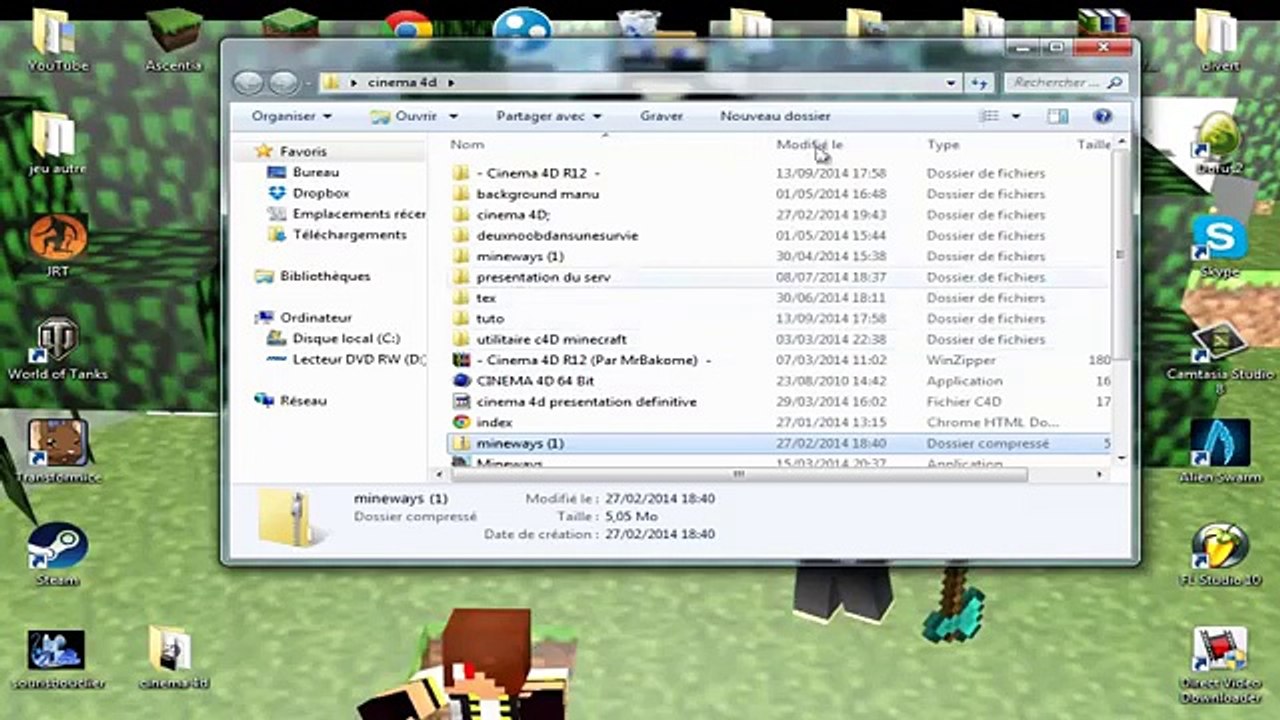This screenshot has width=1280, height=720.
Task: Select the index Chrome HTML file
Action: (x=494, y=422)
